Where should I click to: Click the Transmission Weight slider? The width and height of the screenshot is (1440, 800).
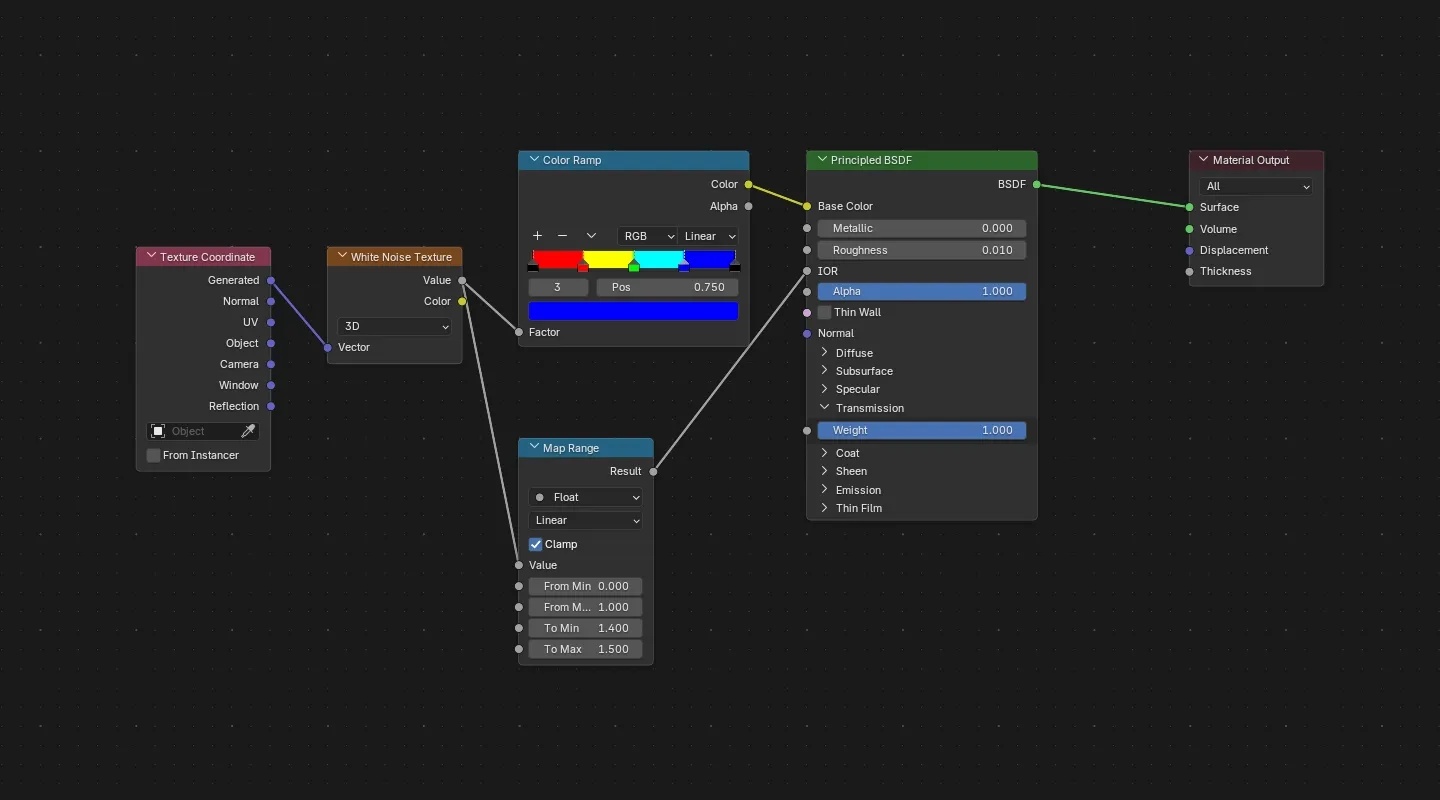(x=922, y=430)
